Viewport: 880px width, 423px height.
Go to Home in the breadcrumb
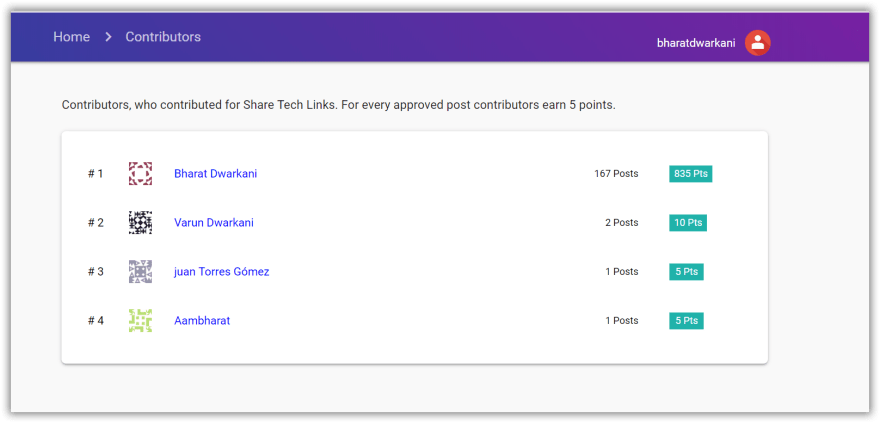tap(71, 37)
